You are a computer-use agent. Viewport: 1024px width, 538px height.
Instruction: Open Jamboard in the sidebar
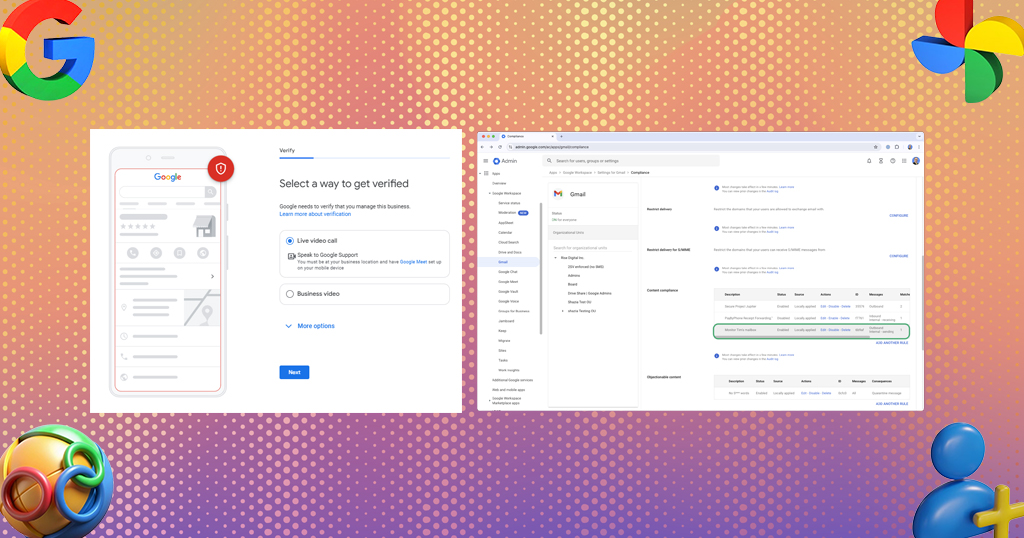(x=506, y=321)
